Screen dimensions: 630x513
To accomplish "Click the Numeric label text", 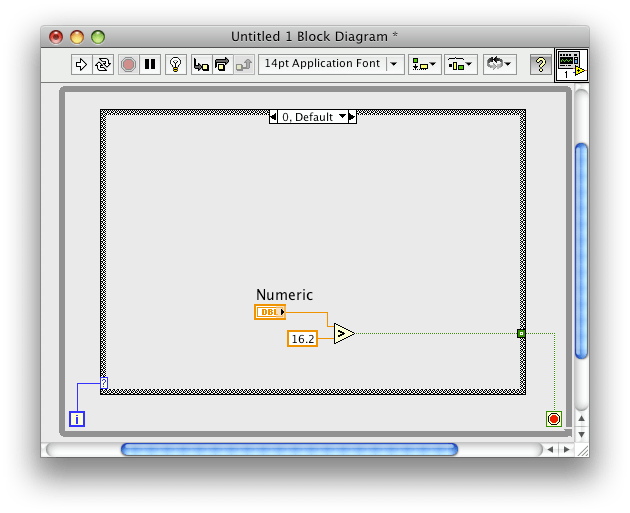I will 284,295.
